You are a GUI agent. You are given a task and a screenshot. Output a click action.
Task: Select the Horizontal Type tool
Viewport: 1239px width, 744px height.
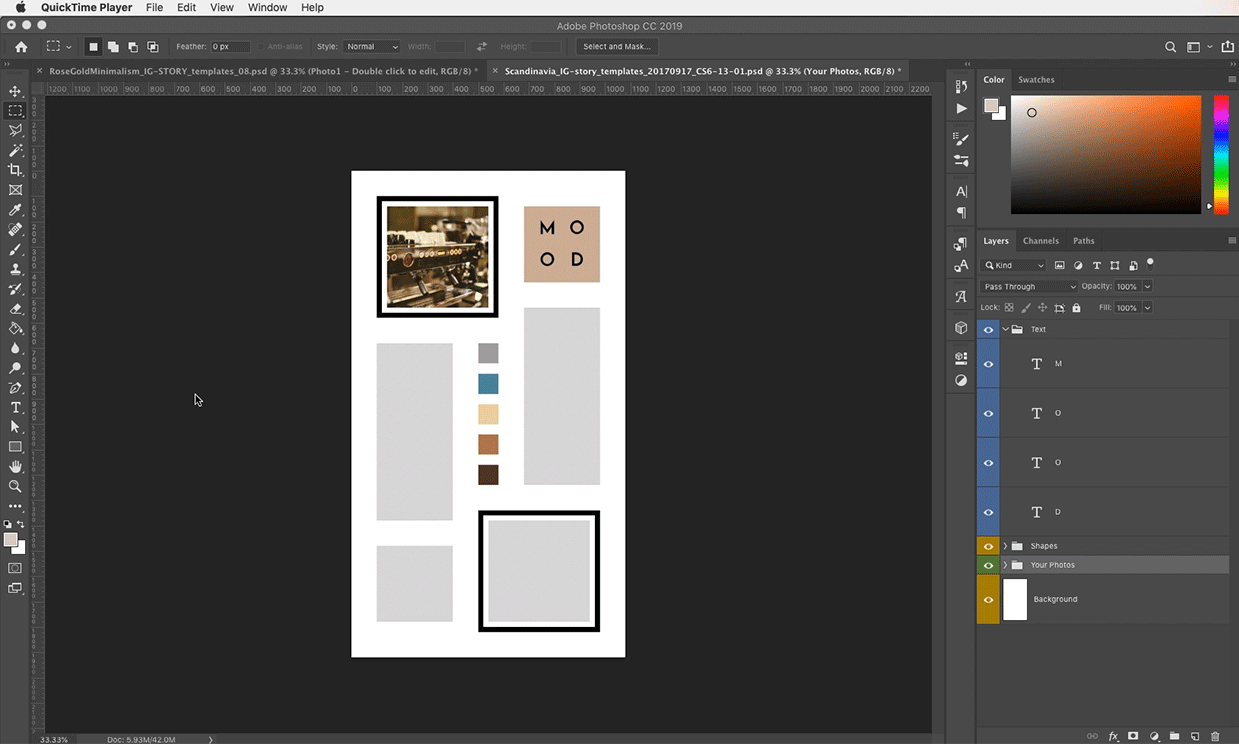(x=15, y=408)
